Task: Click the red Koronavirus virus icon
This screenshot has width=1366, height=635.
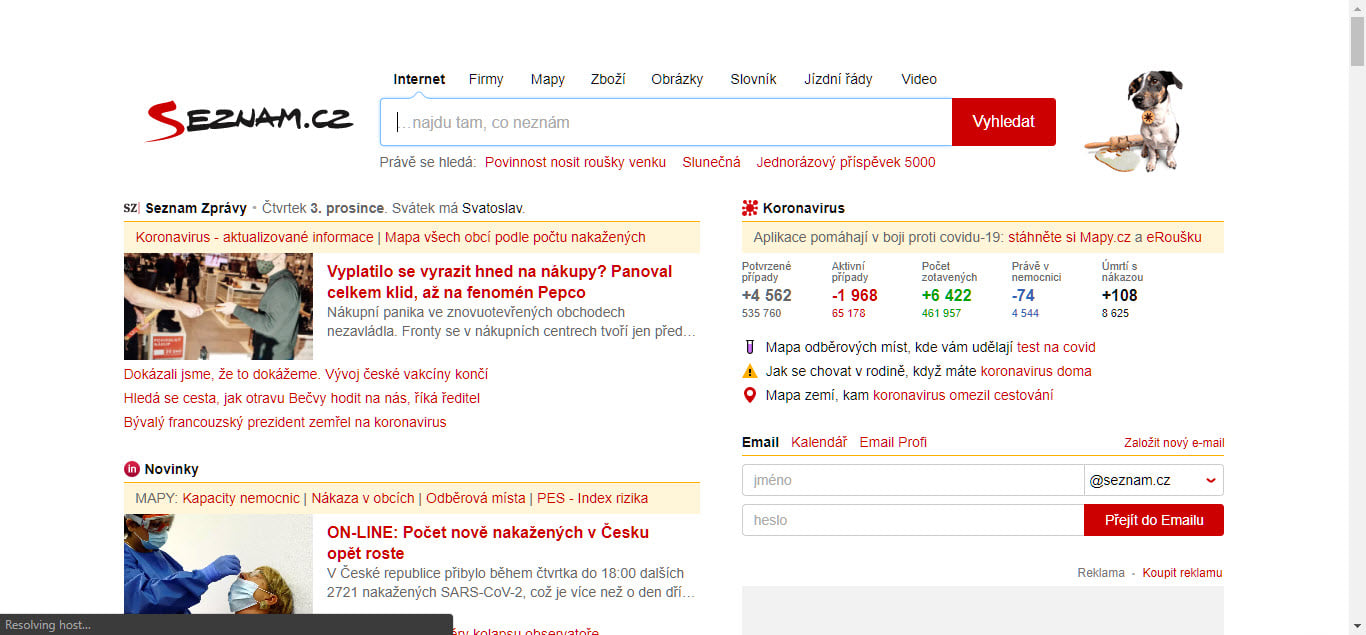Action: point(750,208)
